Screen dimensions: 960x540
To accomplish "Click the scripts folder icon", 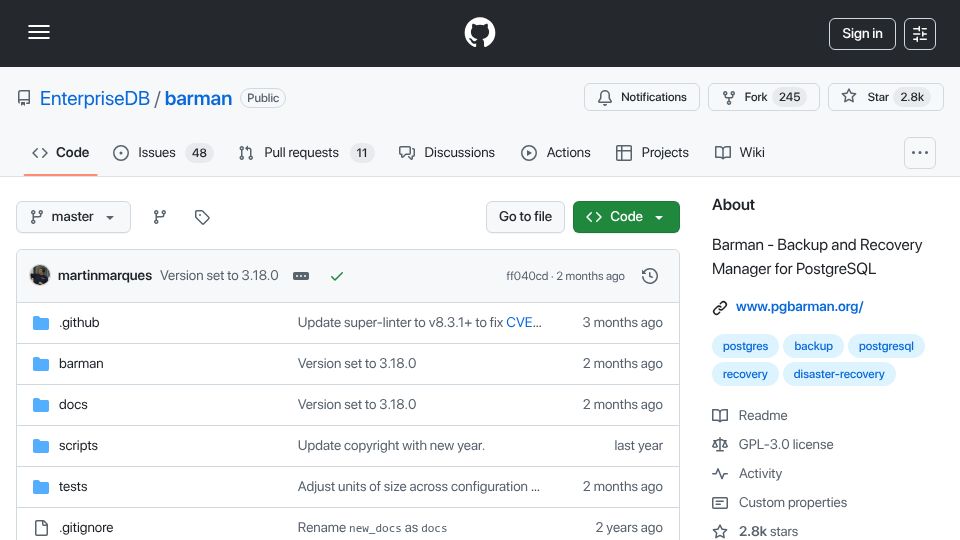I will (x=41, y=446).
